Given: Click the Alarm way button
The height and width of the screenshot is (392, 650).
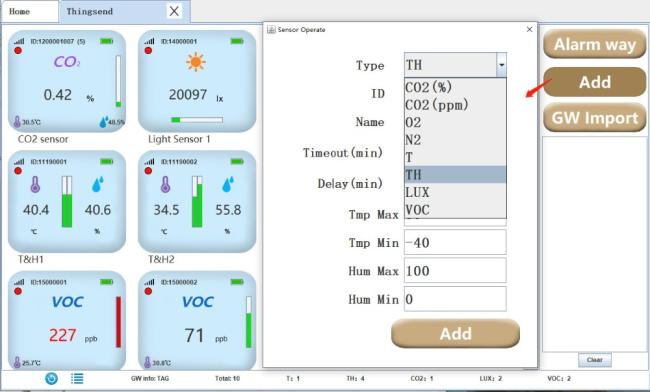Looking at the screenshot, I should [594, 44].
